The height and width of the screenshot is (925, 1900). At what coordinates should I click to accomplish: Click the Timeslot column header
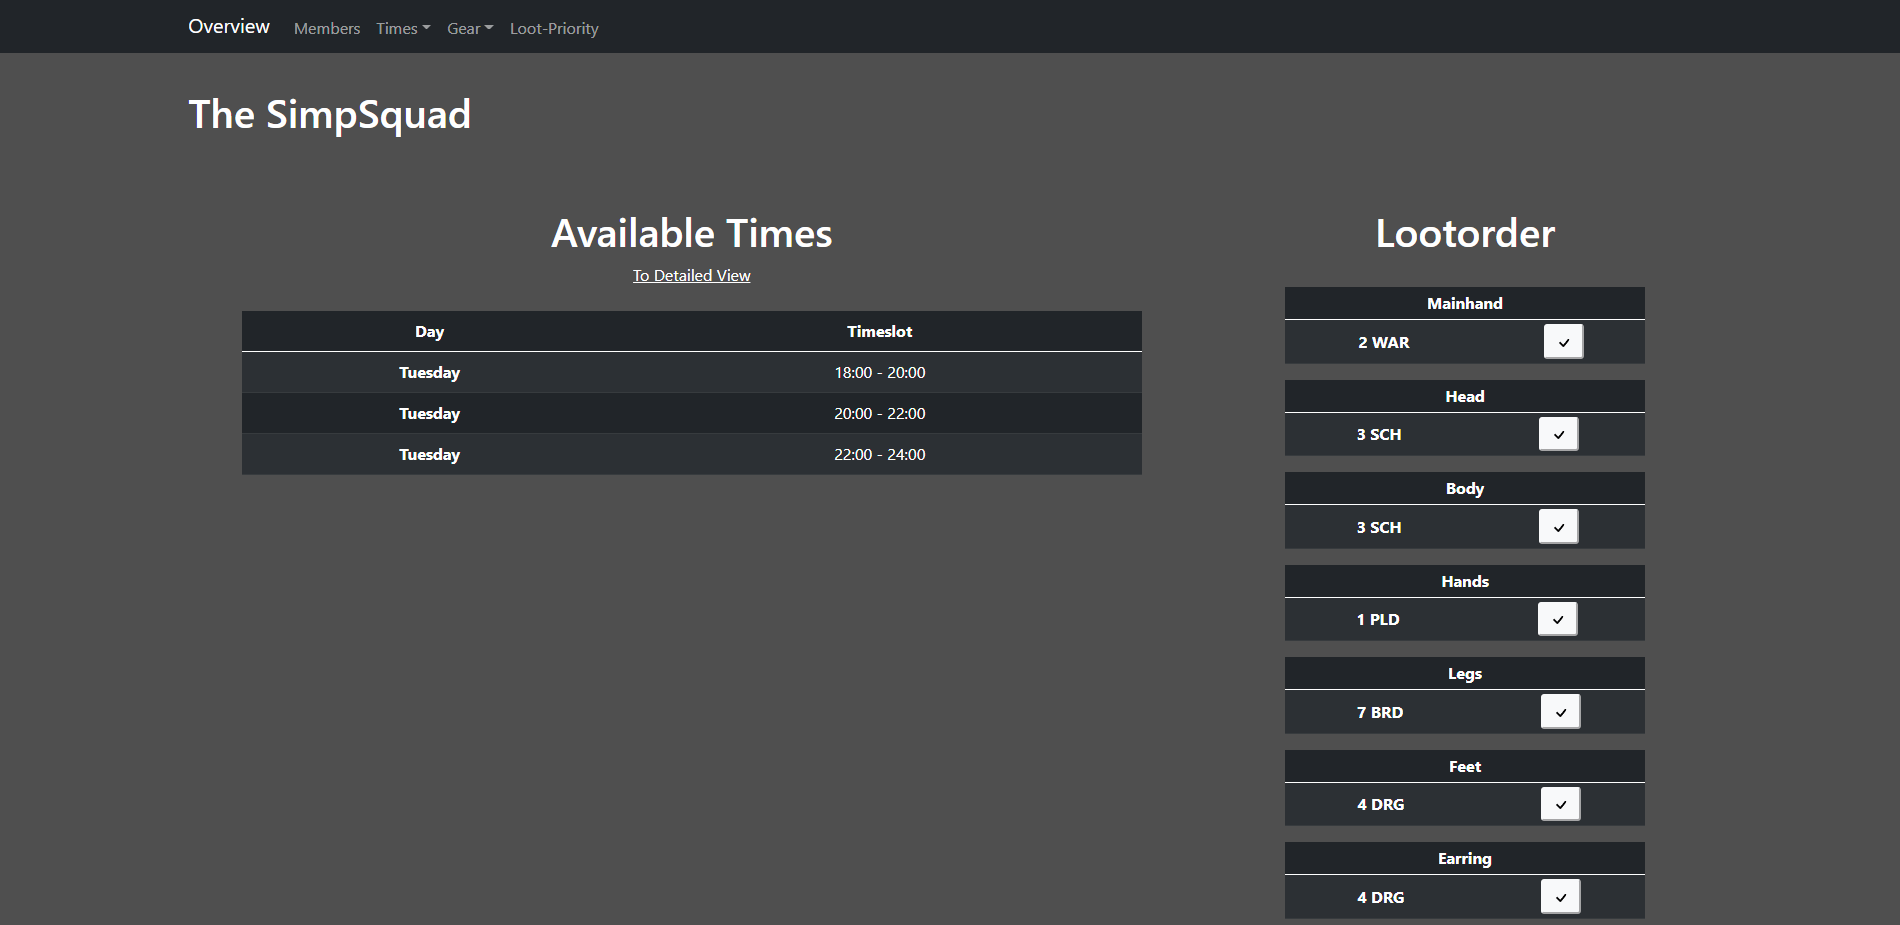[x=879, y=332]
